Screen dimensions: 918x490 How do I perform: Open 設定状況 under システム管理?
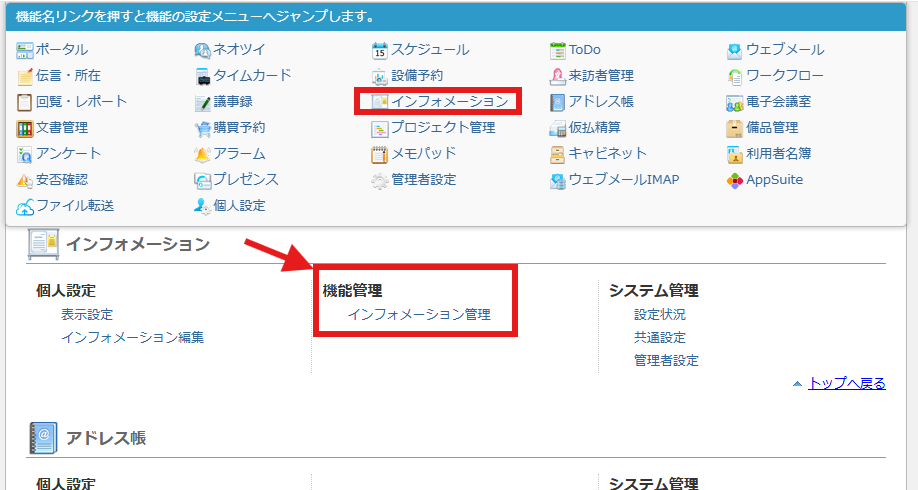(x=660, y=314)
